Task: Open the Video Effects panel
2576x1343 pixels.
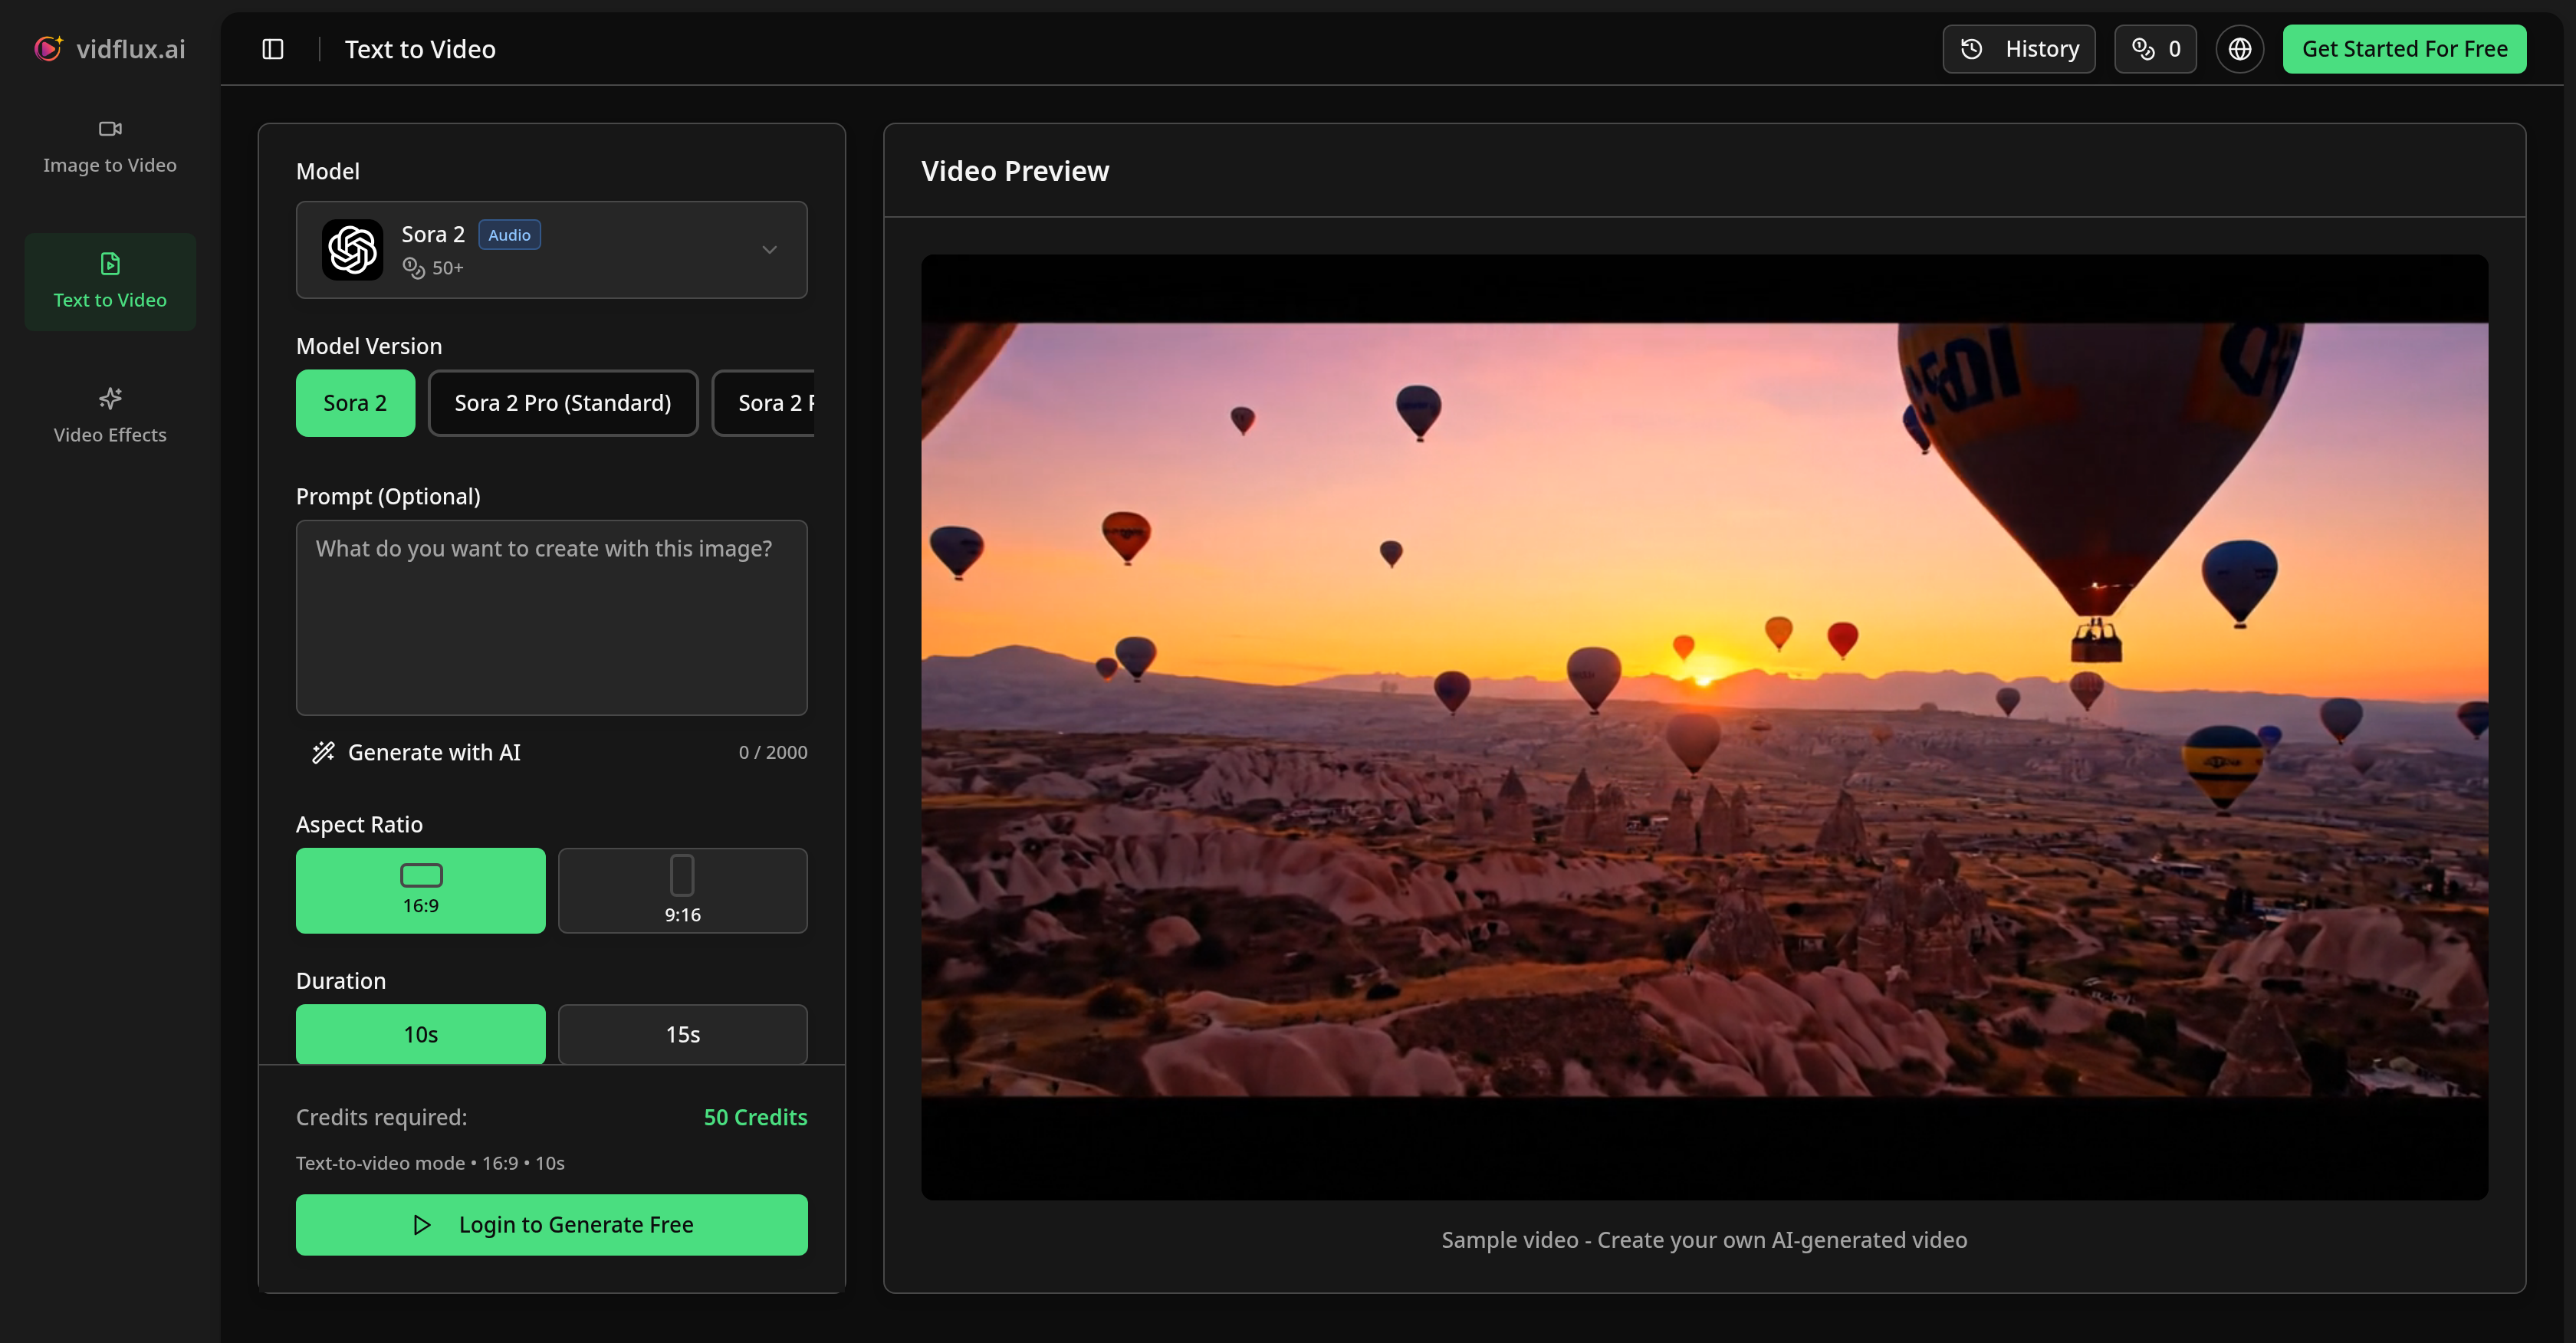Action: [x=109, y=414]
